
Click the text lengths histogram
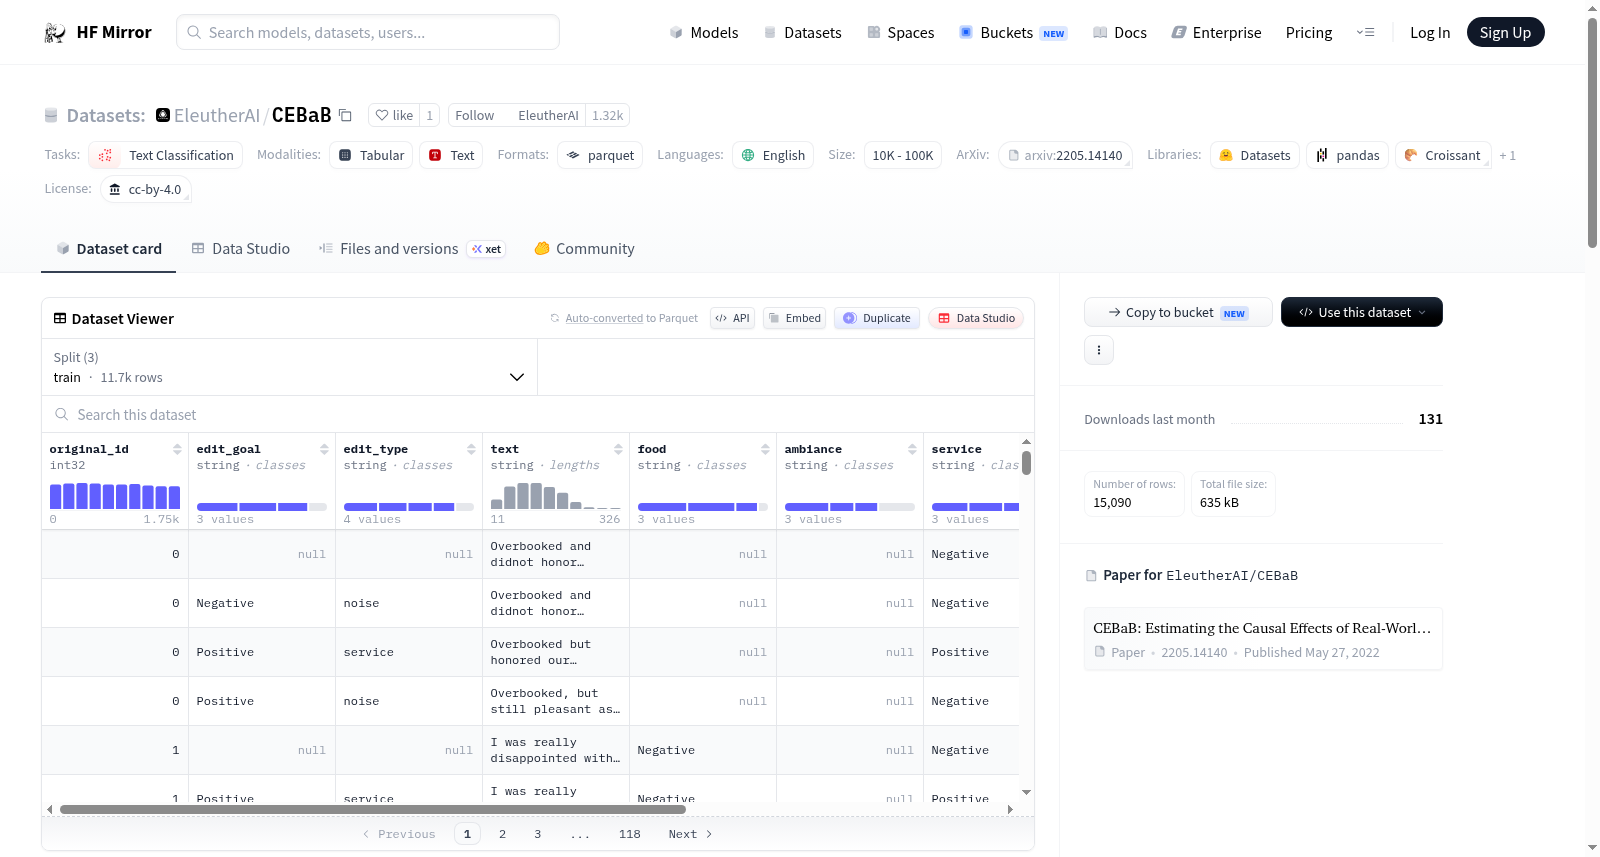point(556,496)
